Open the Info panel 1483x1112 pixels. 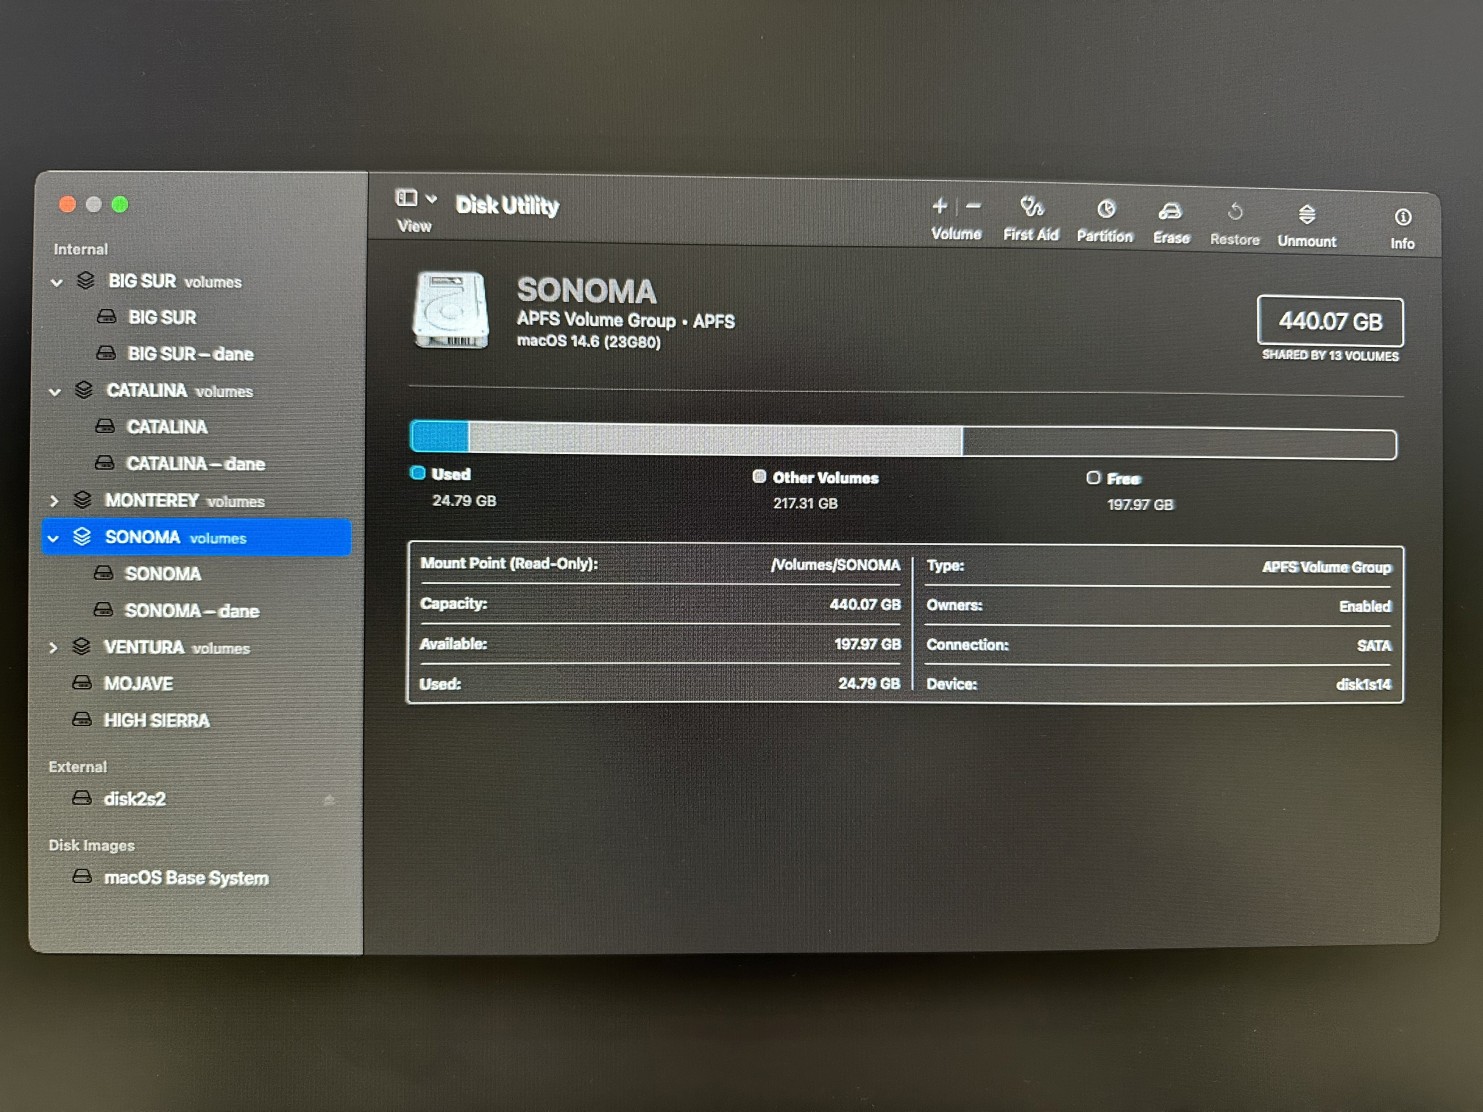[x=1403, y=228]
